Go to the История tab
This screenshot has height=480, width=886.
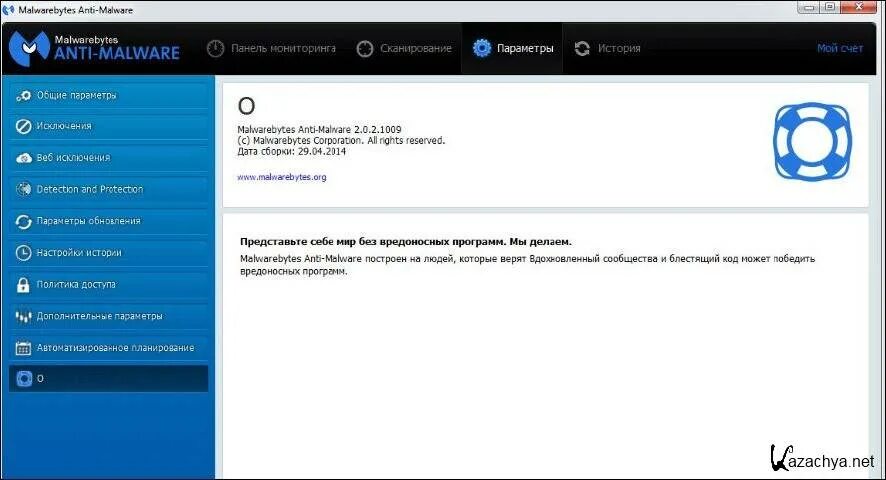pyautogui.click(x=607, y=49)
